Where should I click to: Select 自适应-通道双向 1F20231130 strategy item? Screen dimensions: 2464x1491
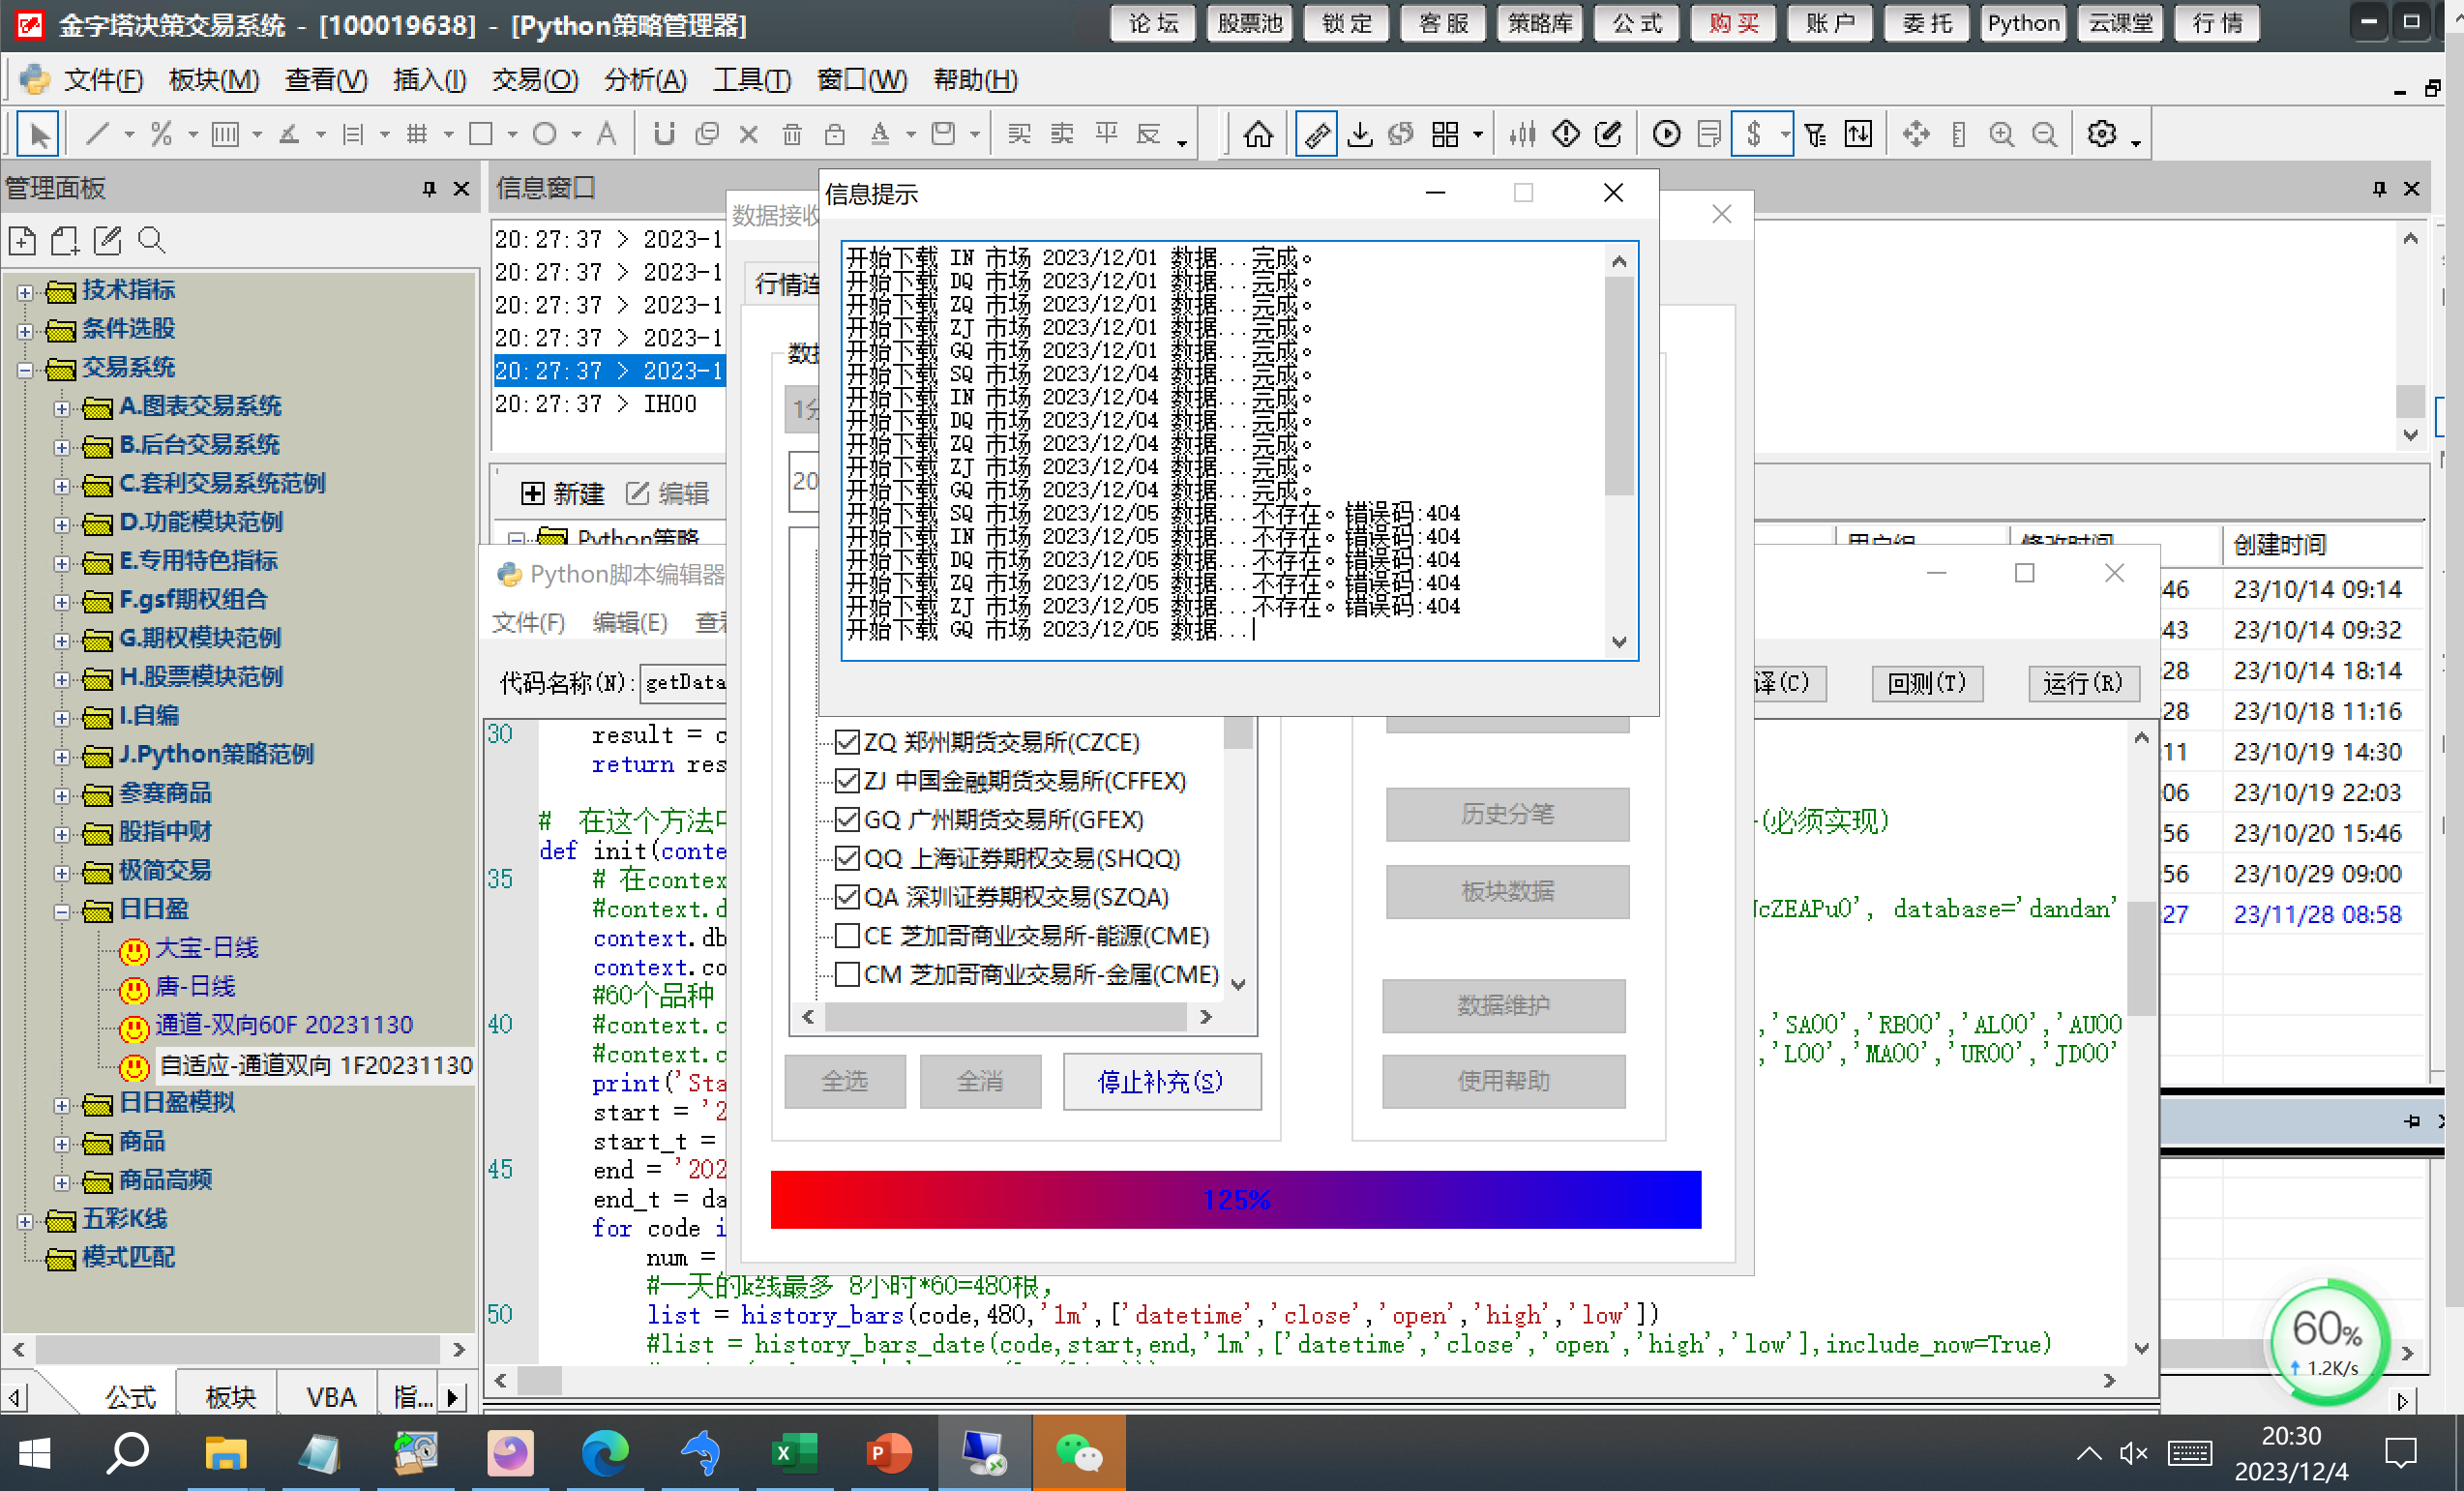point(316,1065)
